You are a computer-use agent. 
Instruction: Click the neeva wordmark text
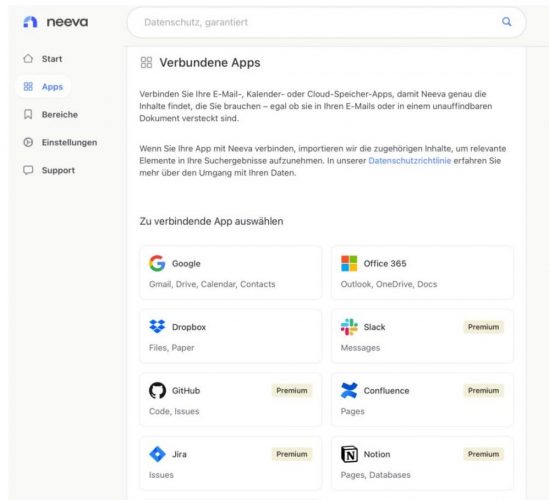[67, 22]
